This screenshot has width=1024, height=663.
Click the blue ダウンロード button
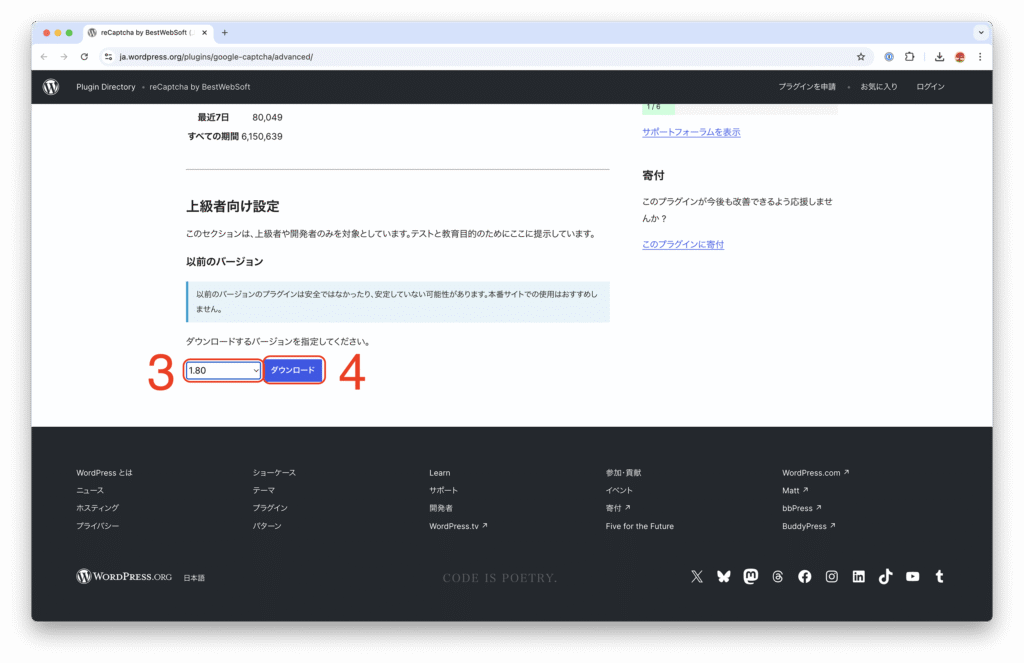tap(293, 370)
